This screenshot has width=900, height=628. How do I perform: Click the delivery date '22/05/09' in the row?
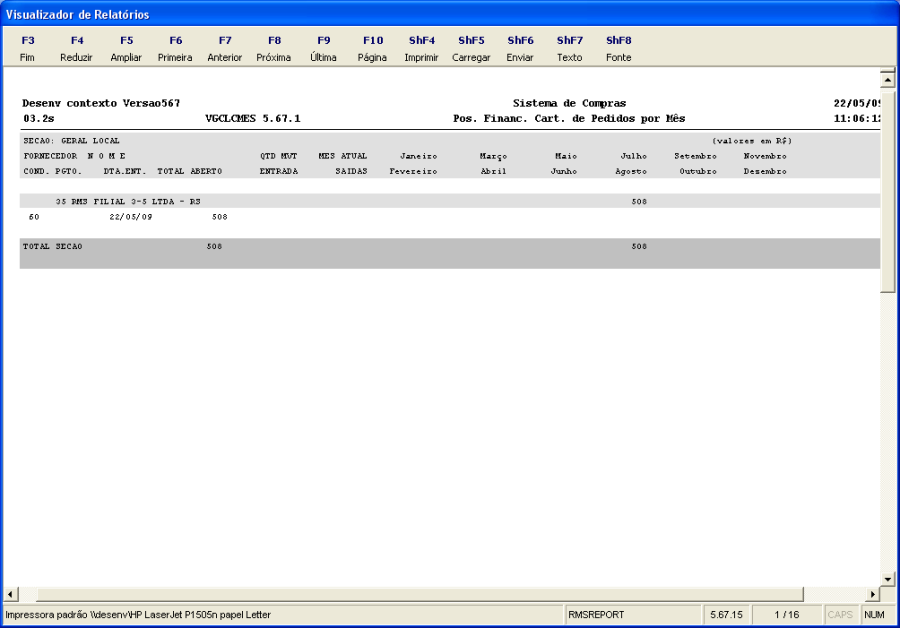tap(131, 217)
